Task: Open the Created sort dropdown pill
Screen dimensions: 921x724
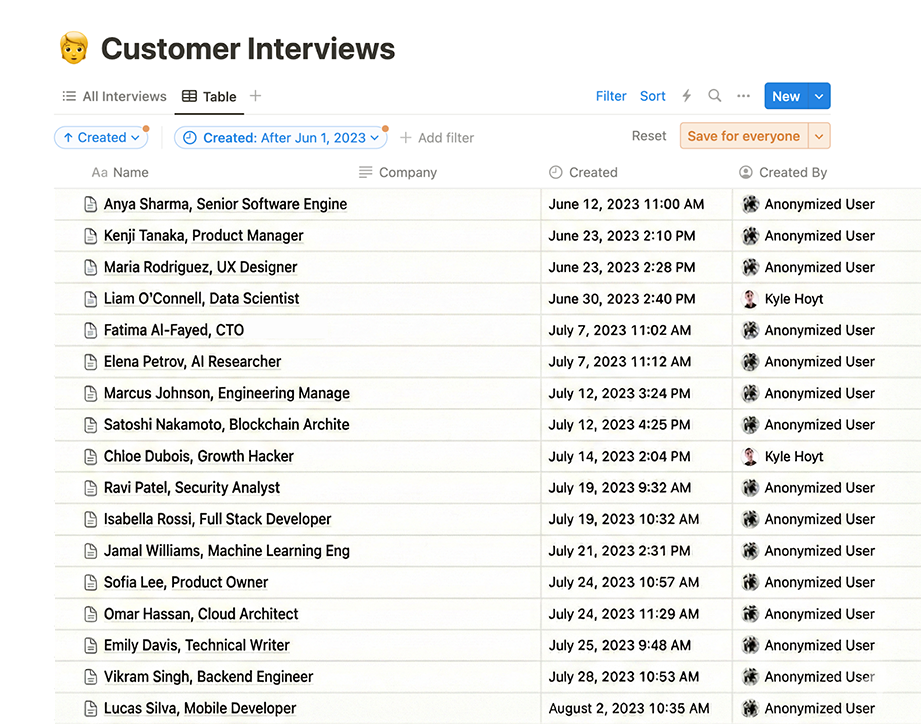Action: click(x=100, y=138)
